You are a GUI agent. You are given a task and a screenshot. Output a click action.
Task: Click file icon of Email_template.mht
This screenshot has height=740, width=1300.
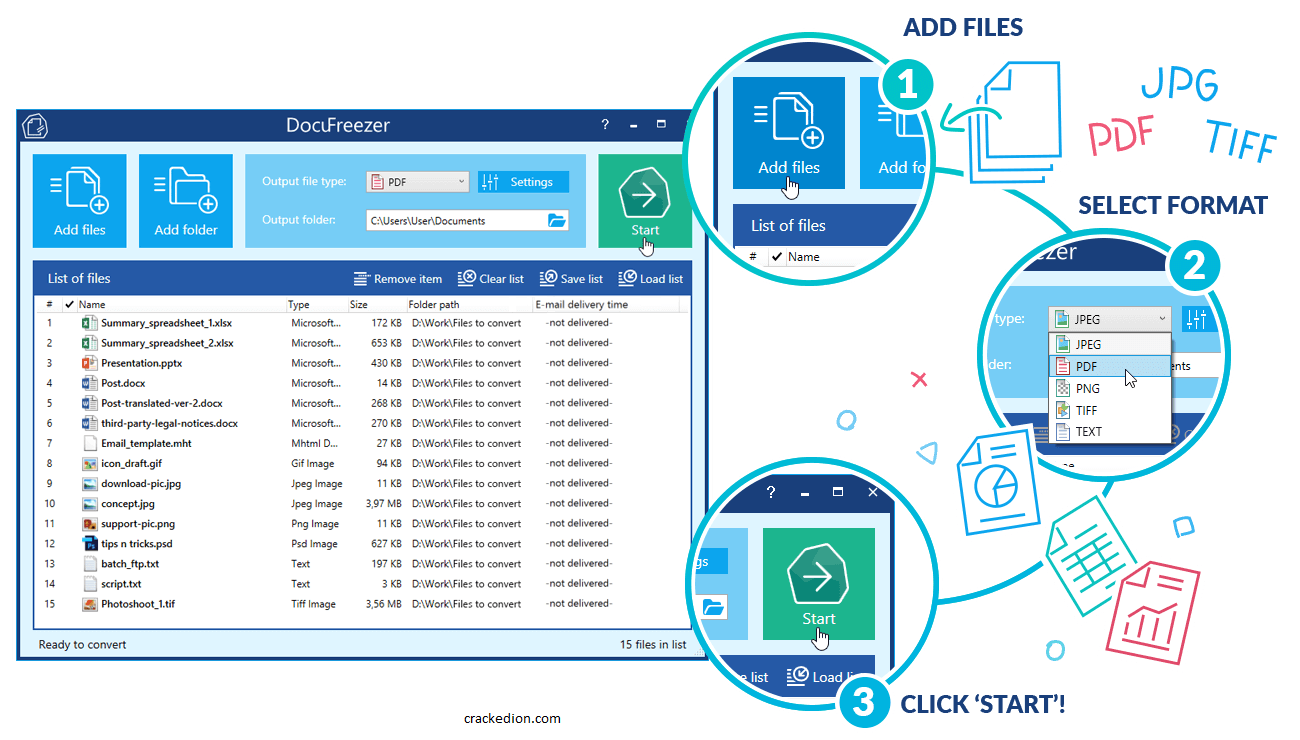[90, 443]
